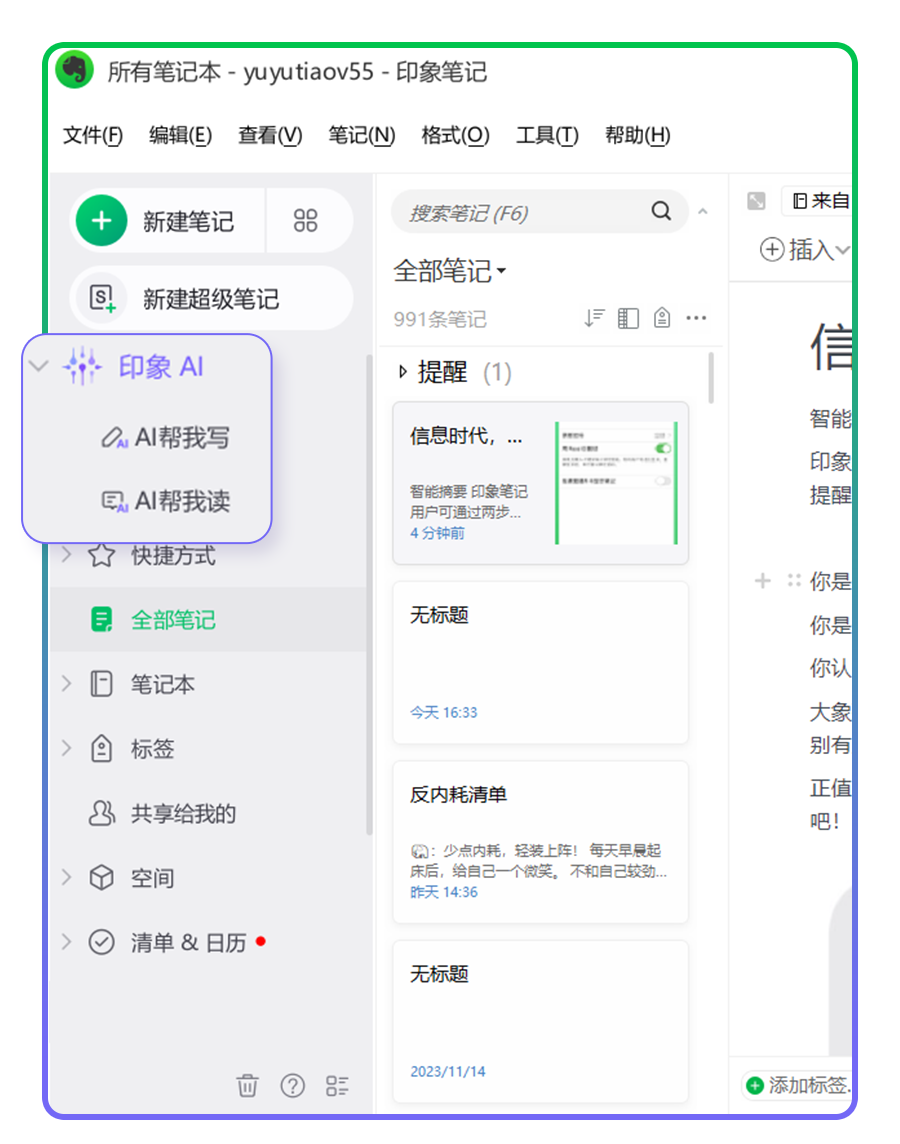Click the list layout icon at sidebar bottom
Screen dimensions: 900x1144
pyautogui.click(x=337, y=1086)
